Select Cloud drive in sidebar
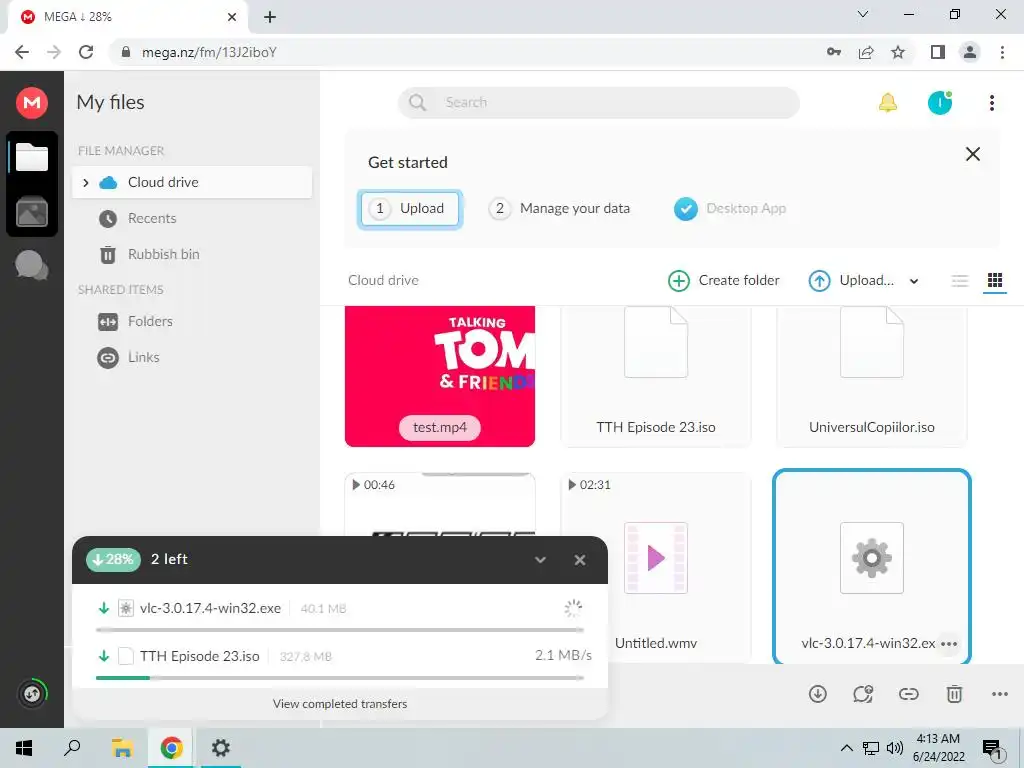This screenshot has height=768, width=1024. [192, 182]
